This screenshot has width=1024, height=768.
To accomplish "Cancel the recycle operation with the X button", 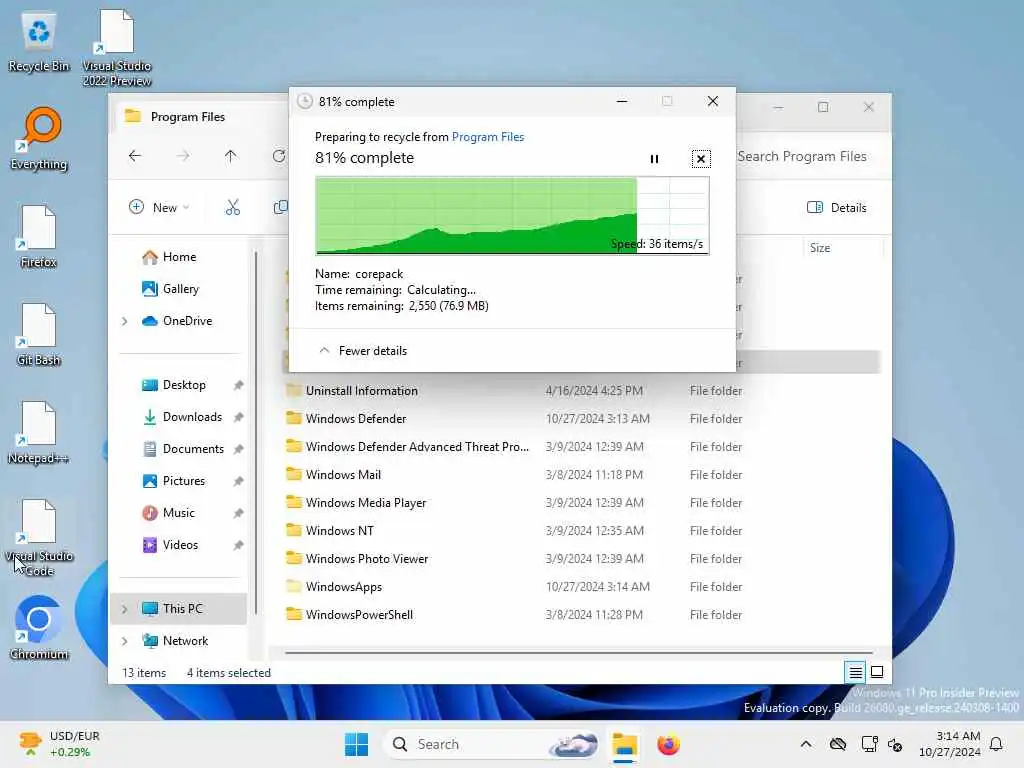I will point(701,159).
